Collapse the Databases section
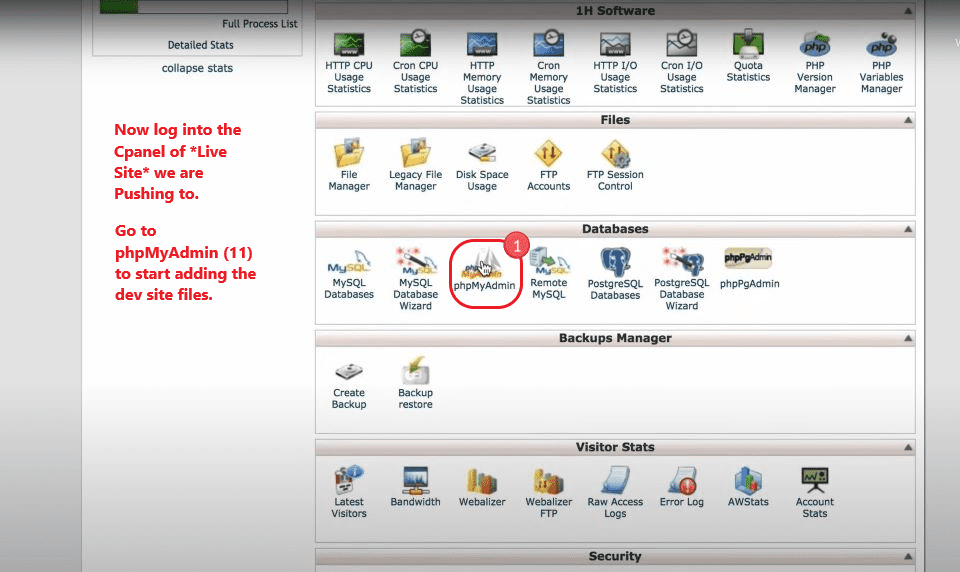The height and width of the screenshot is (572, 960). pos(908,229)
